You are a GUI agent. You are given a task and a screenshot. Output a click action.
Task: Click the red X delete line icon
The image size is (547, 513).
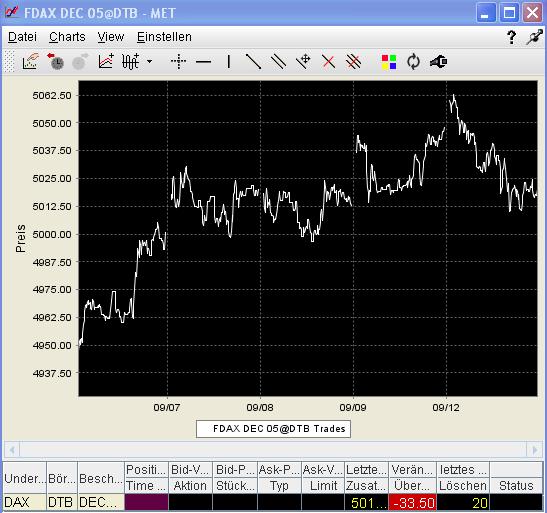[328, 62]
